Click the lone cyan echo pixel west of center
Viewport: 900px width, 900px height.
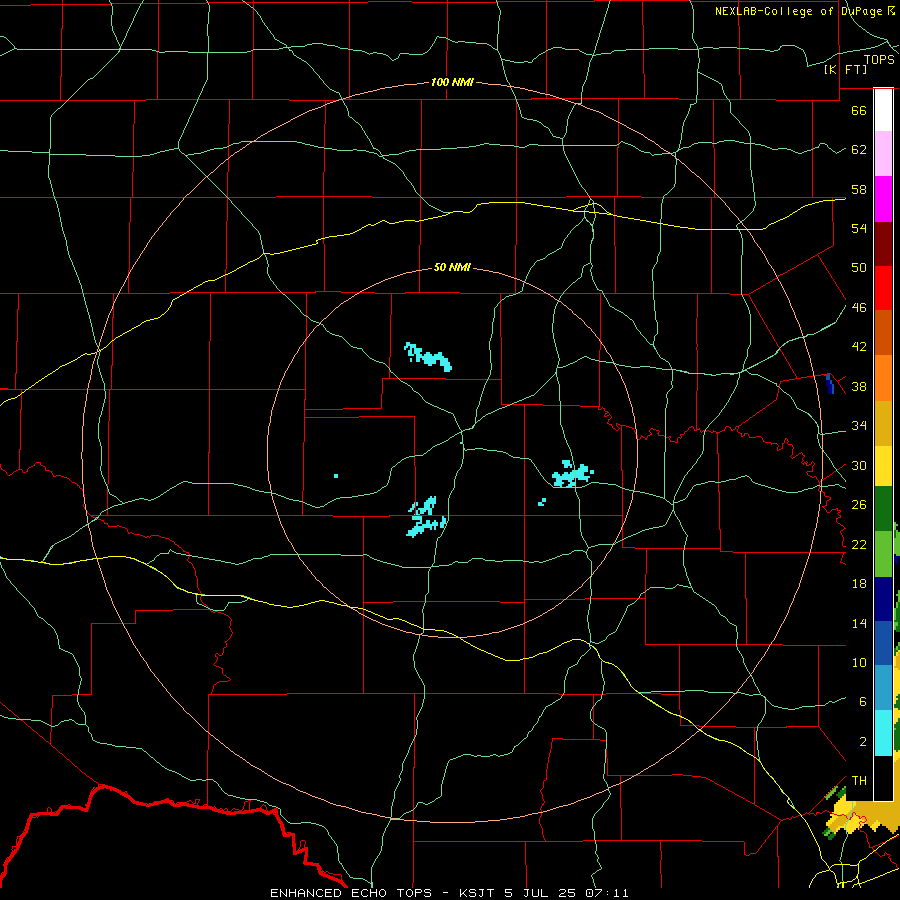(x=336, y=476)
